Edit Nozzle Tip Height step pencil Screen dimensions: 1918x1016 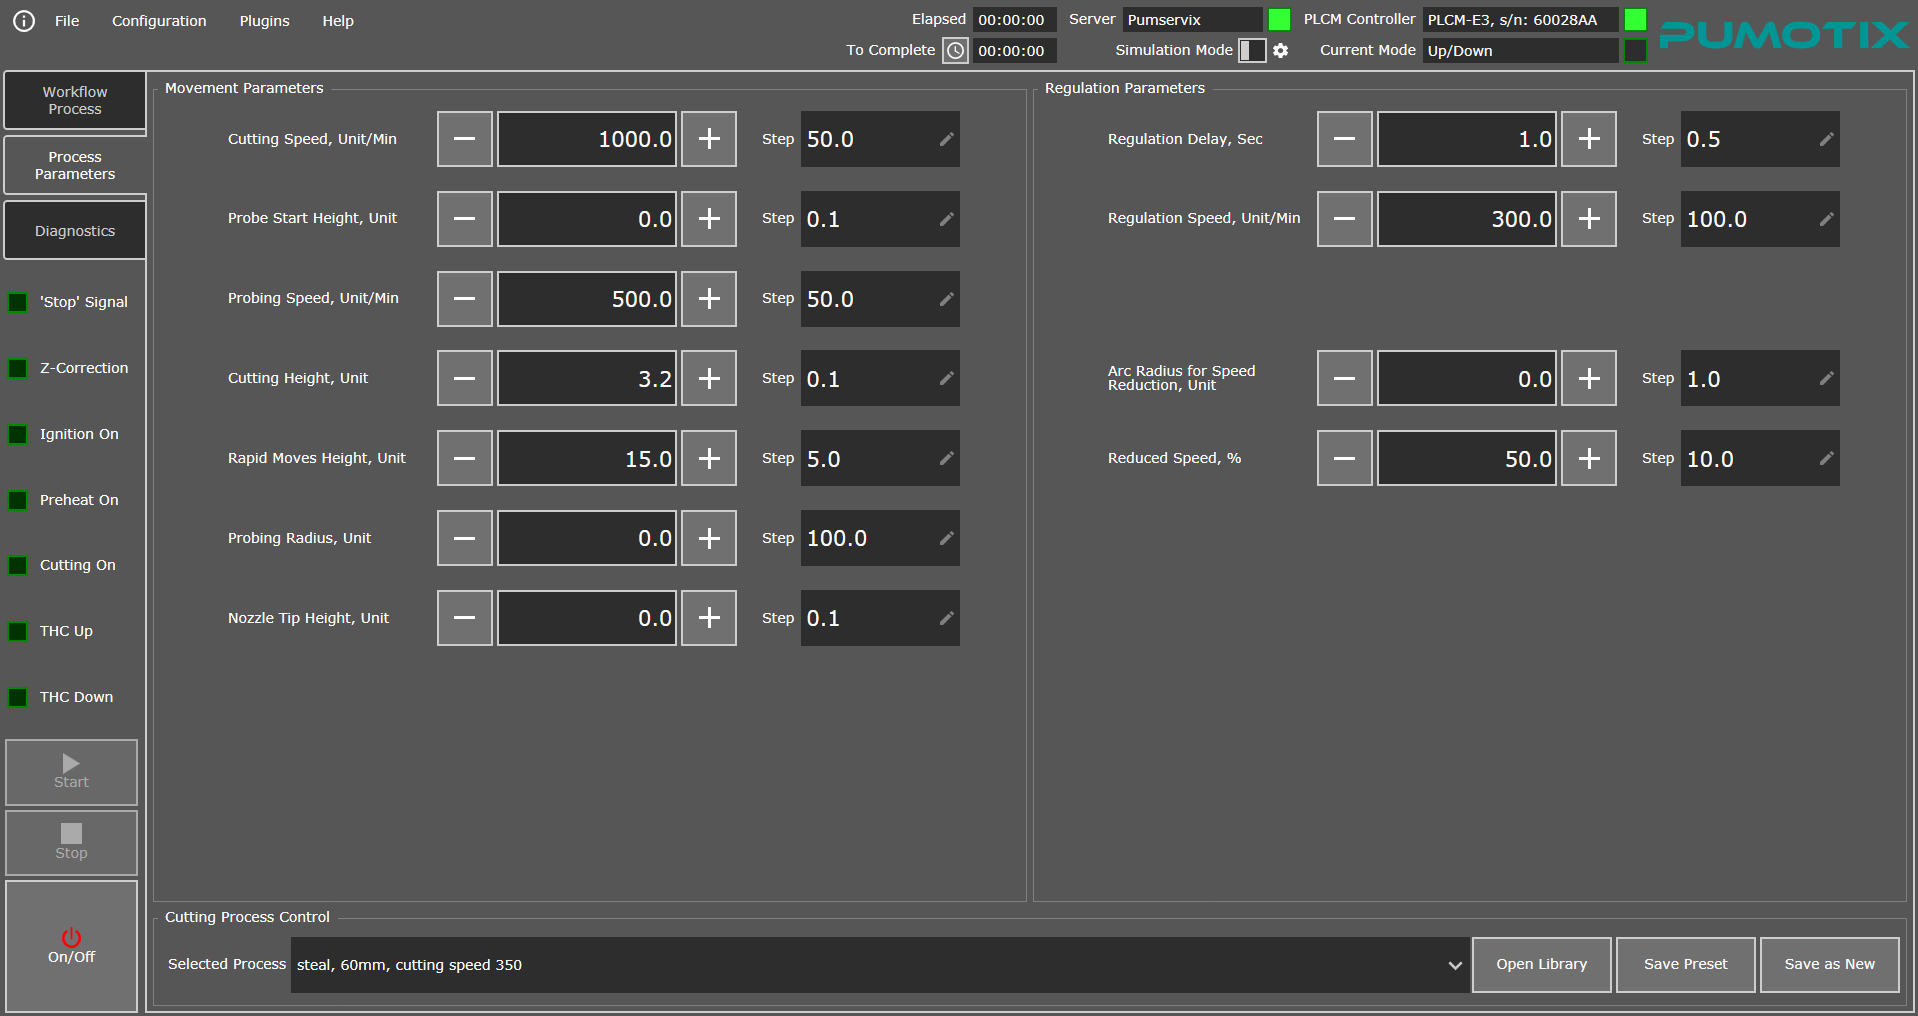[x=946, y=618]
